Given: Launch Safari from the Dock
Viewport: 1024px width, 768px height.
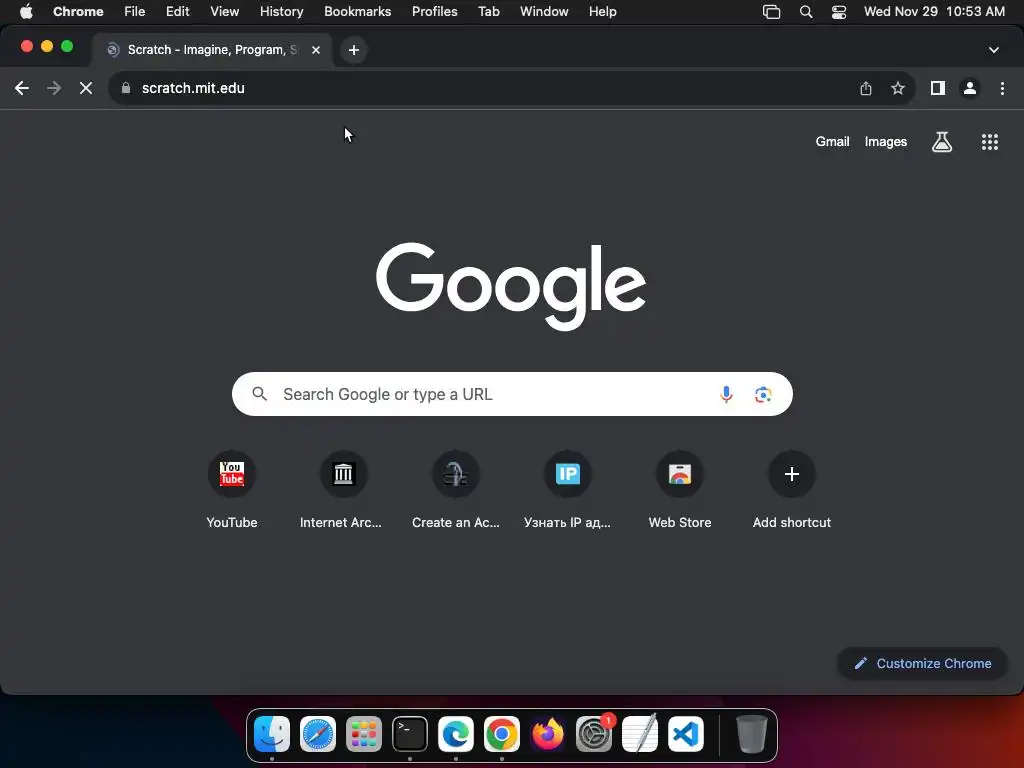Looking at the screenshot, I should [x=318, y=734].
